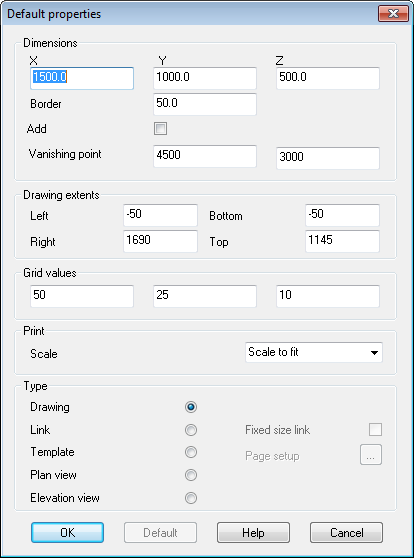The width and height of the screenshot is (414, 558).
Task: Select the Template radio button
Action: pos(191,452)
